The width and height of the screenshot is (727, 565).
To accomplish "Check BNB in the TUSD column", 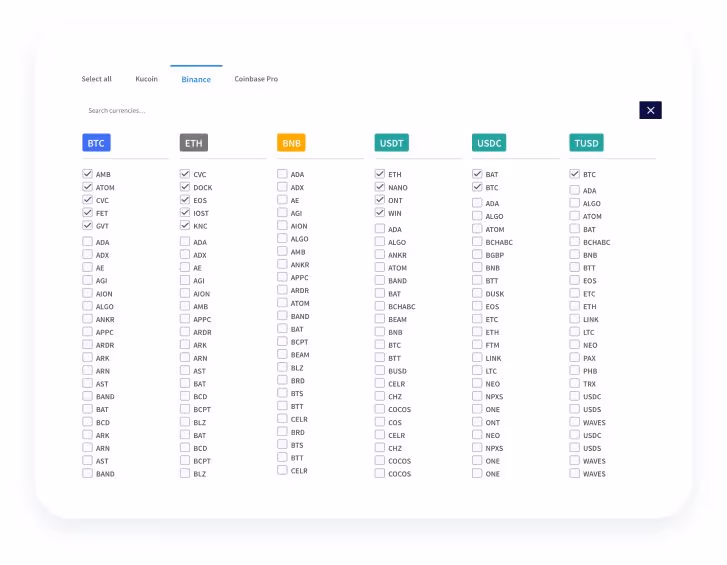I will (x=574, y=254).
